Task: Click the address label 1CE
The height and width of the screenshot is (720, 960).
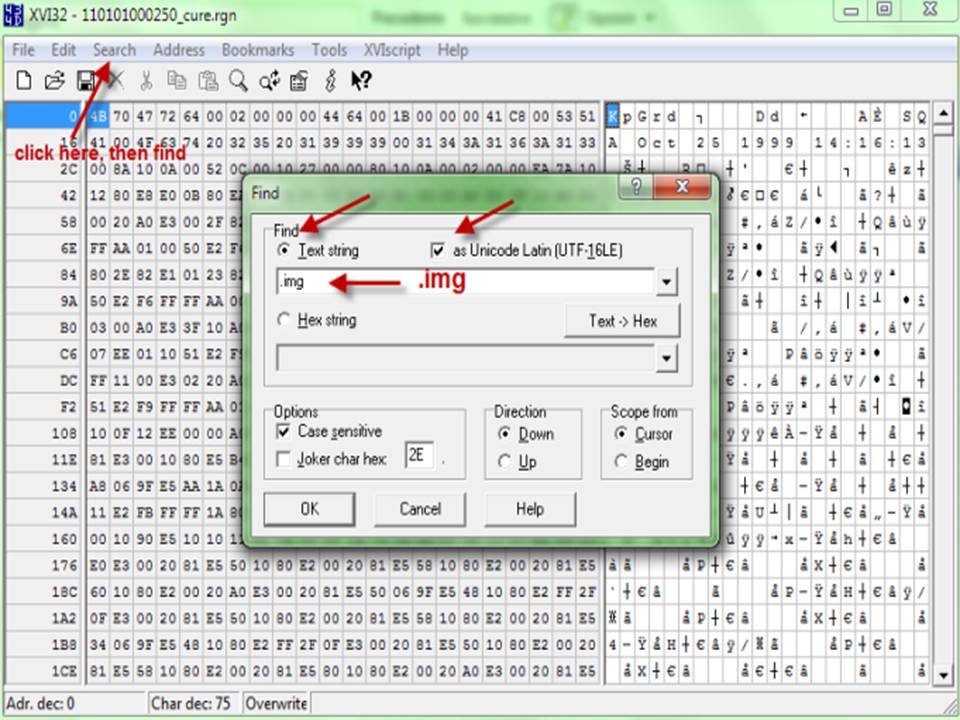Action: point(64,671)
